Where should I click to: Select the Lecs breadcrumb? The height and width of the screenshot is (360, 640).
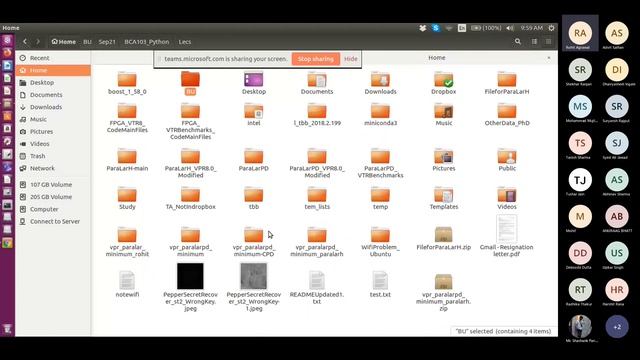(x=184, y=42)
